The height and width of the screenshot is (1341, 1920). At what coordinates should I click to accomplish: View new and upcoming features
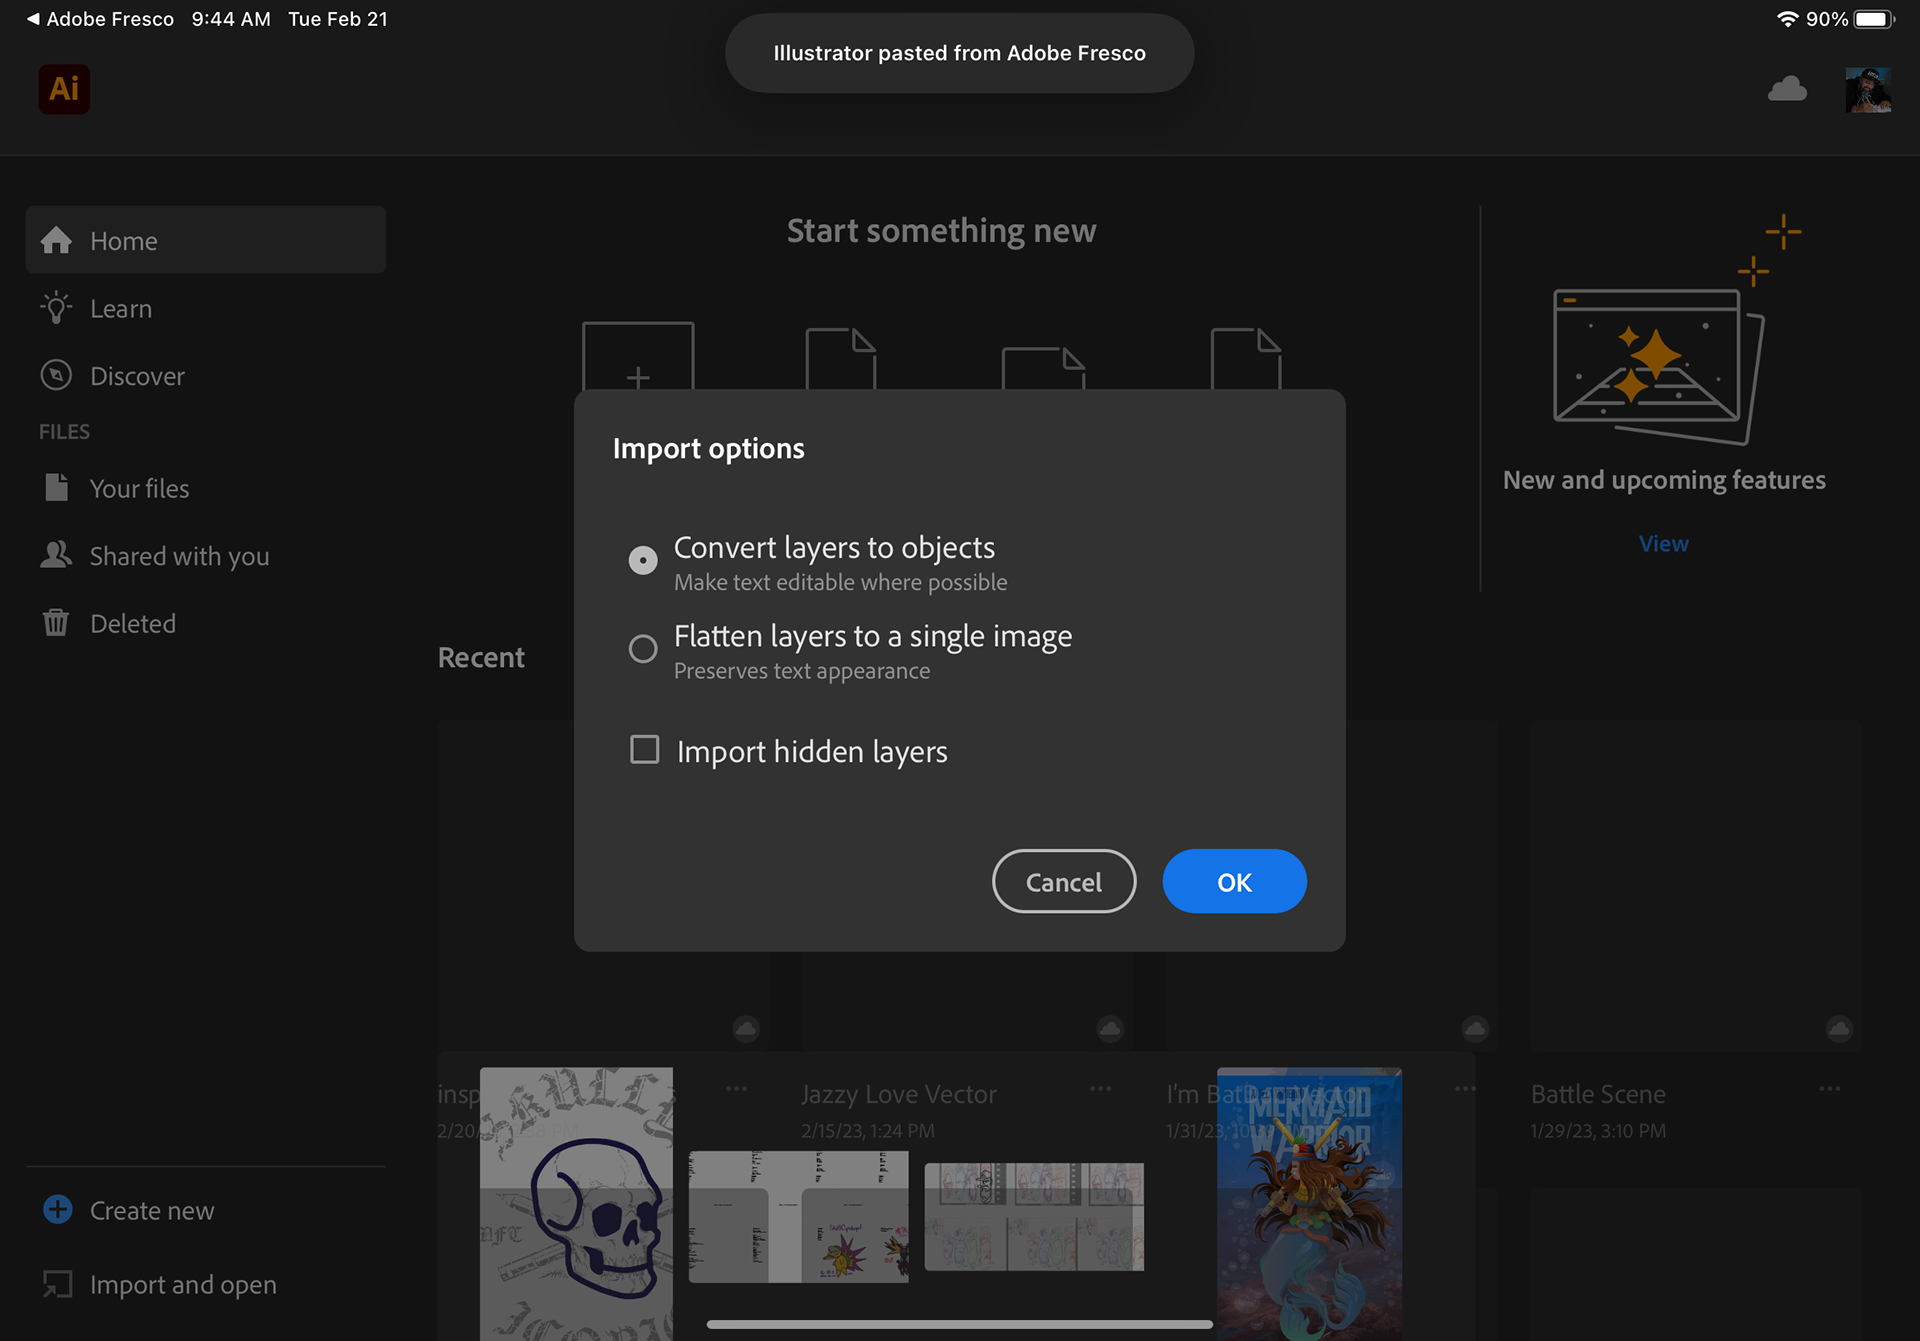click(x=1663, y=544)
